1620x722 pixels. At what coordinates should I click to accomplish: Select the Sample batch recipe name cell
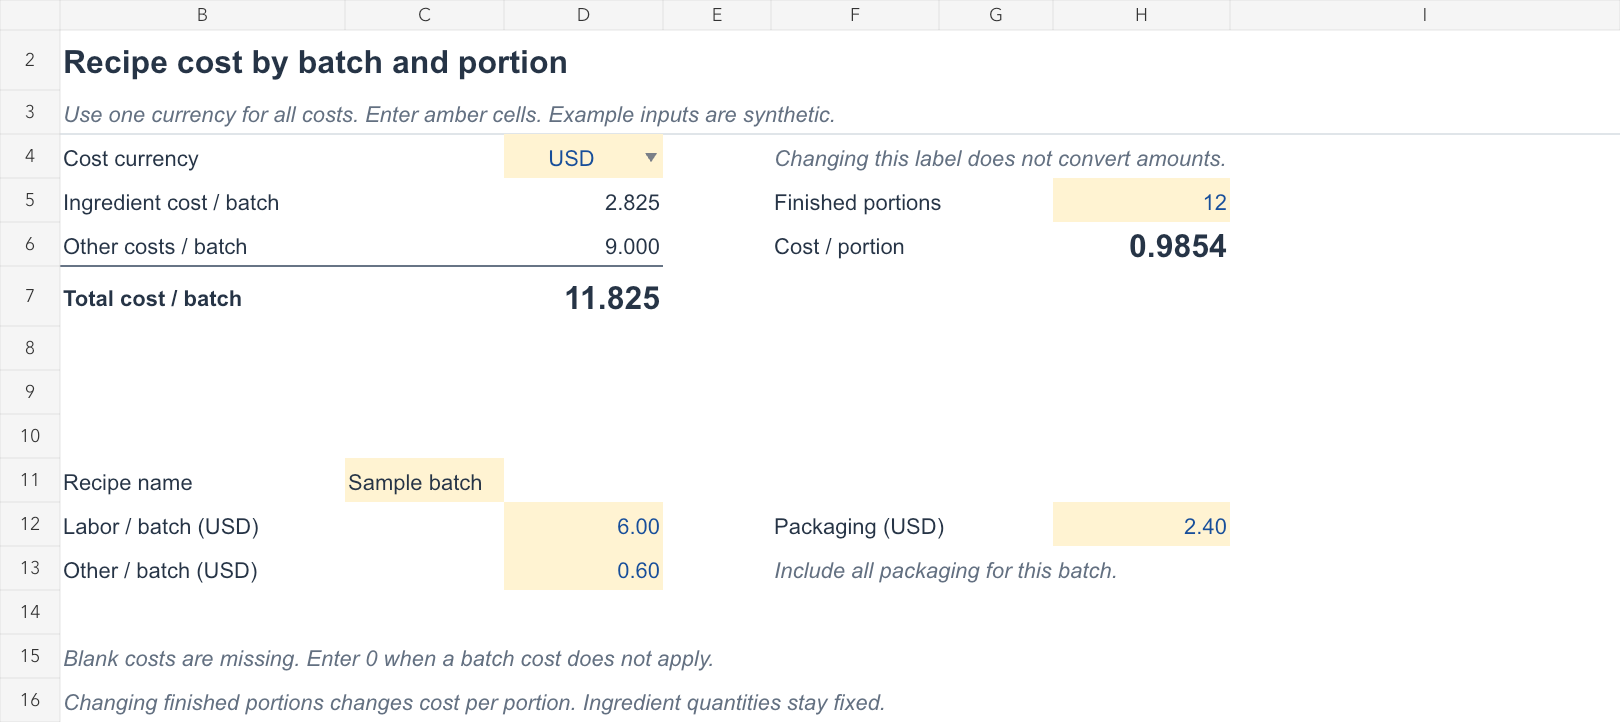[424, 482]
